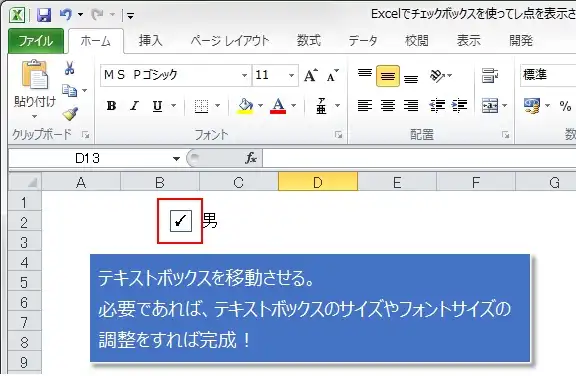Click the Format Painter brush icon
The width and height of the screenshot is (576, 376).
point(70,114)
